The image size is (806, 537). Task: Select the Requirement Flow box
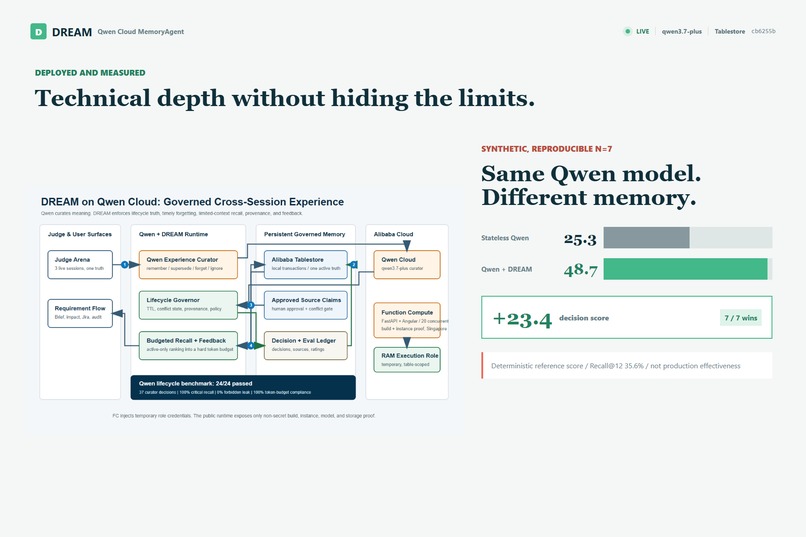point(80,313)
